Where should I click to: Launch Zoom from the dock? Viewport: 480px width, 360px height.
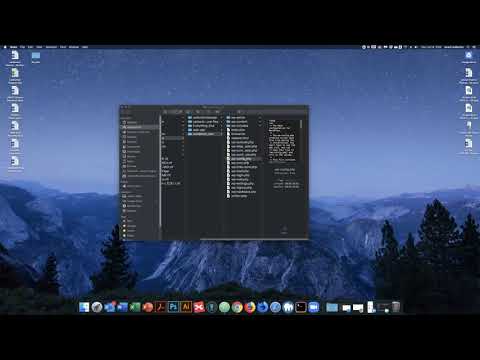tap(314, 307)
